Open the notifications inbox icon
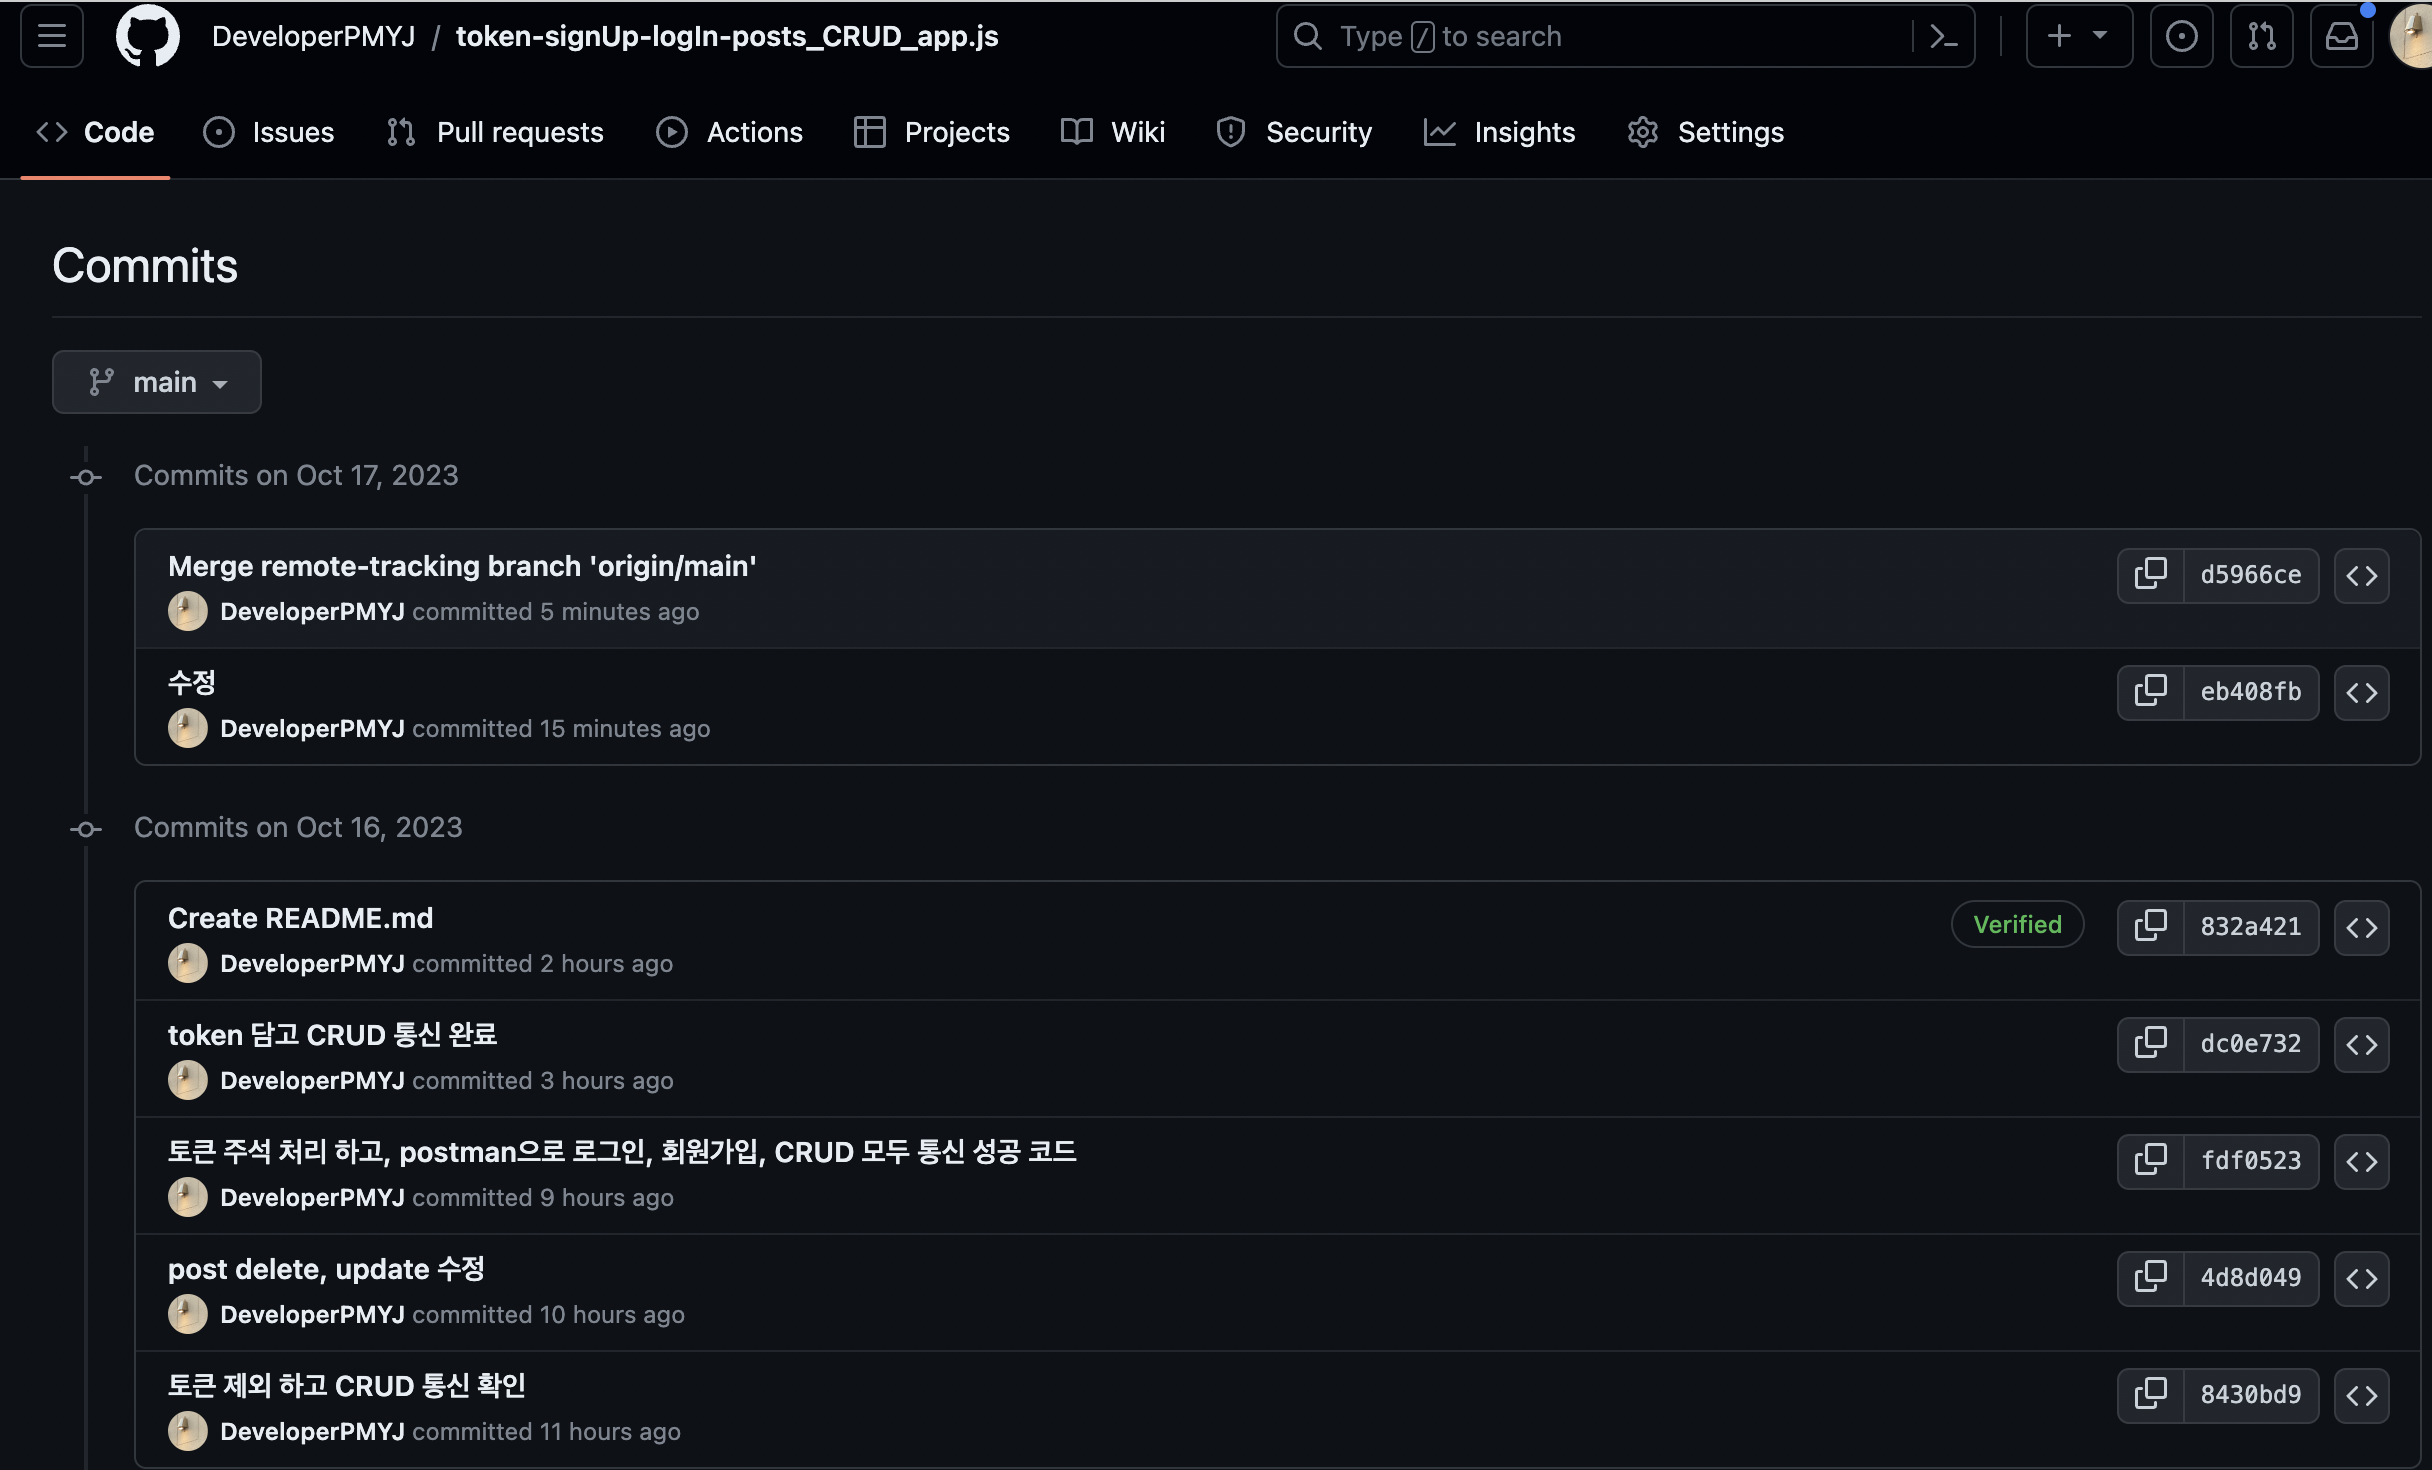The width and height of the screenshot is (2432, 1470). pos(2341,36)
